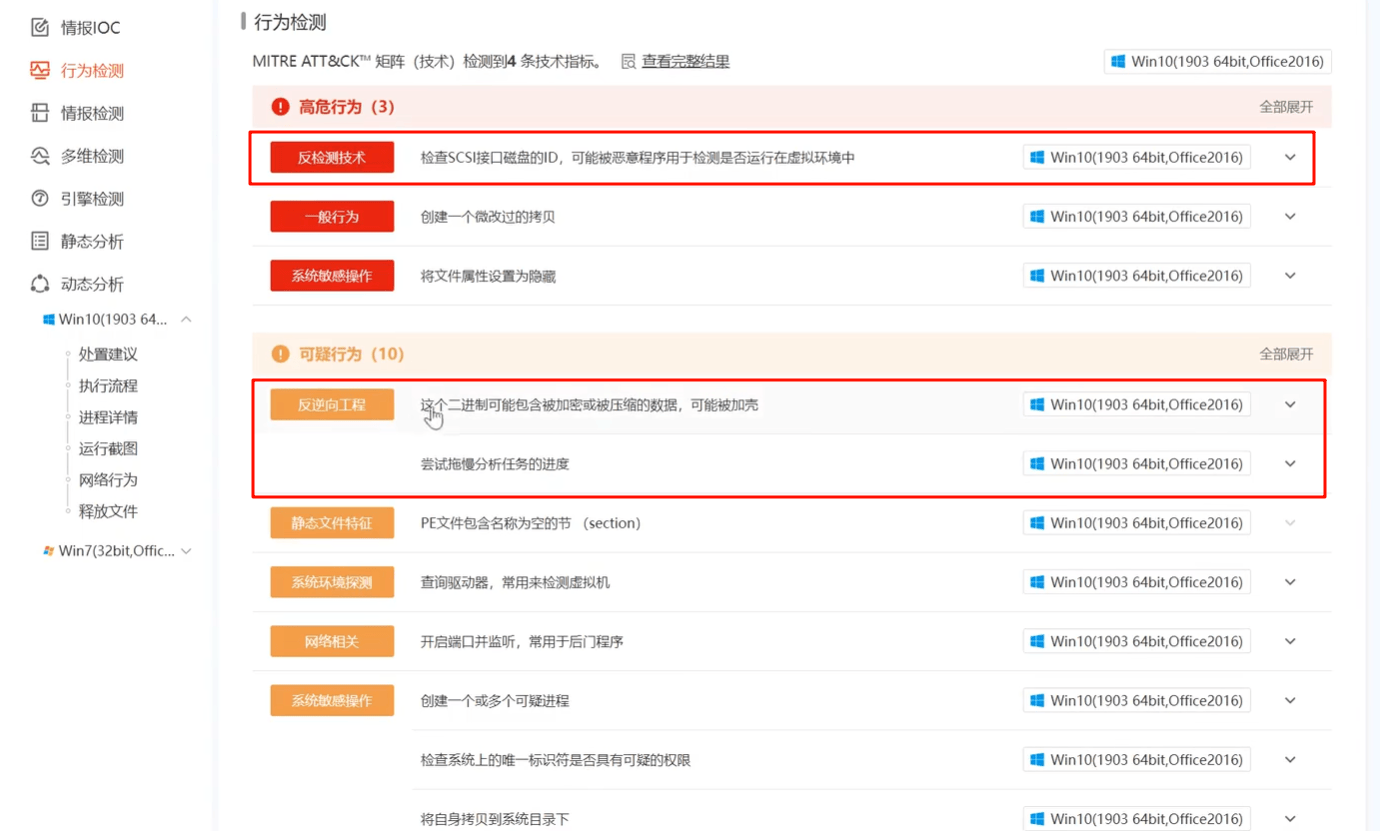Screen dimensions: 1380x831
Task: Open 查看完整结果 link
Action: [685, 62]
